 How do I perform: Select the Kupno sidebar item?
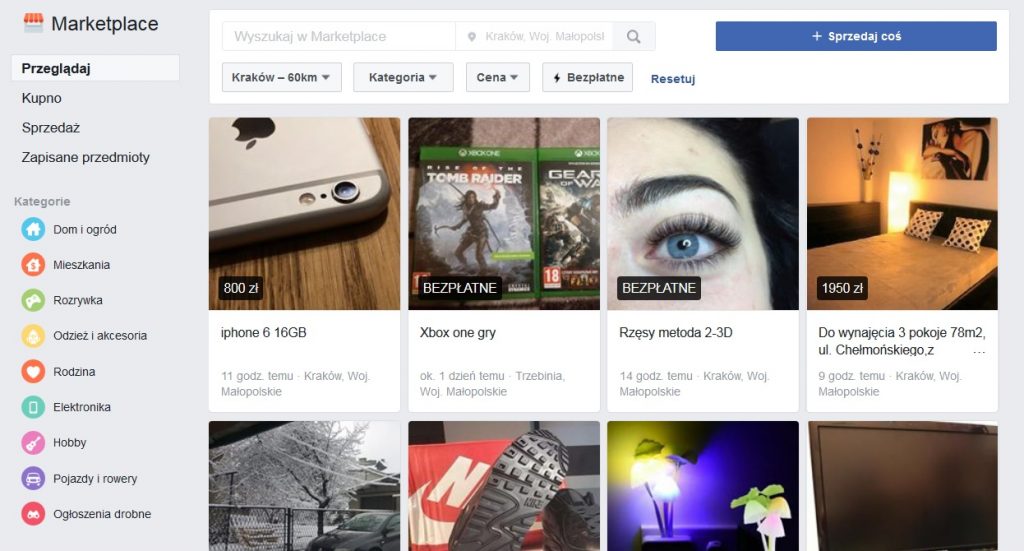click(x=42, y=98)
